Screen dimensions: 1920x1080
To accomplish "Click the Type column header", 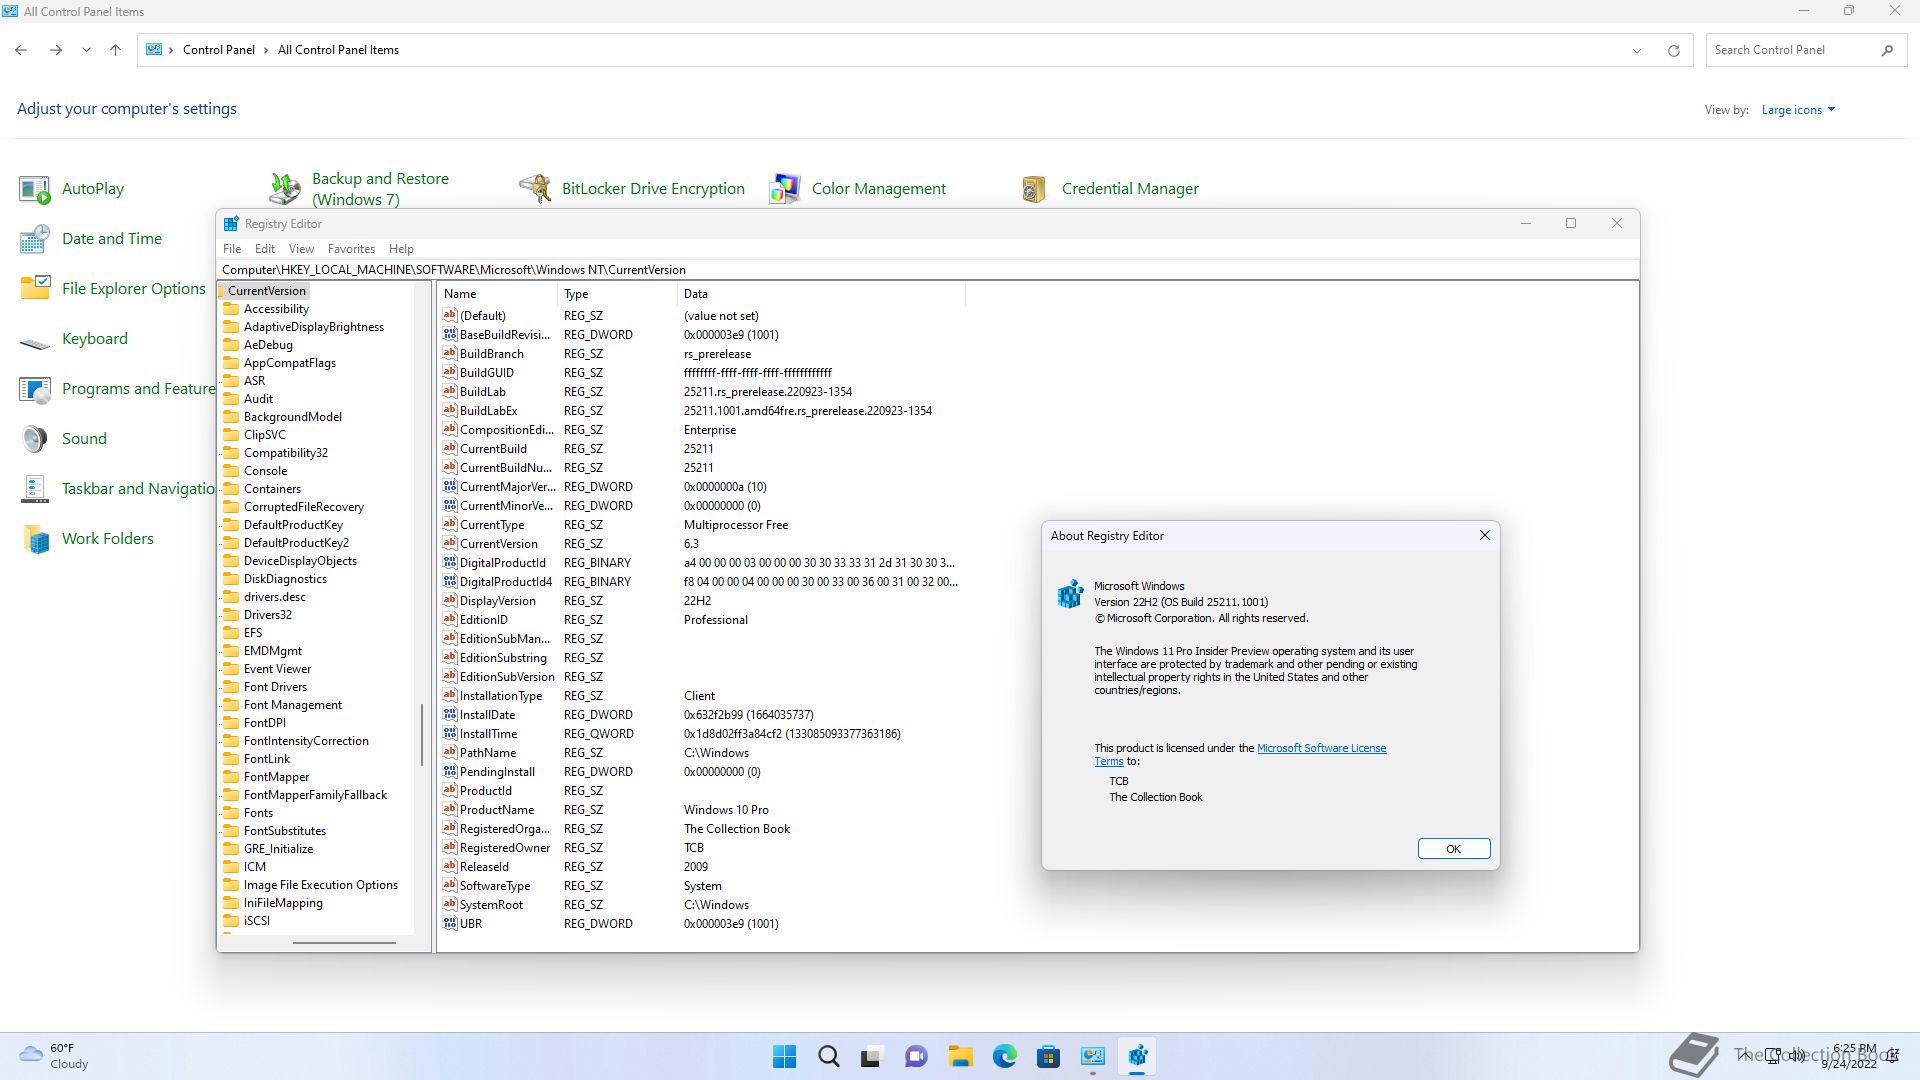I will pos(617,294).
